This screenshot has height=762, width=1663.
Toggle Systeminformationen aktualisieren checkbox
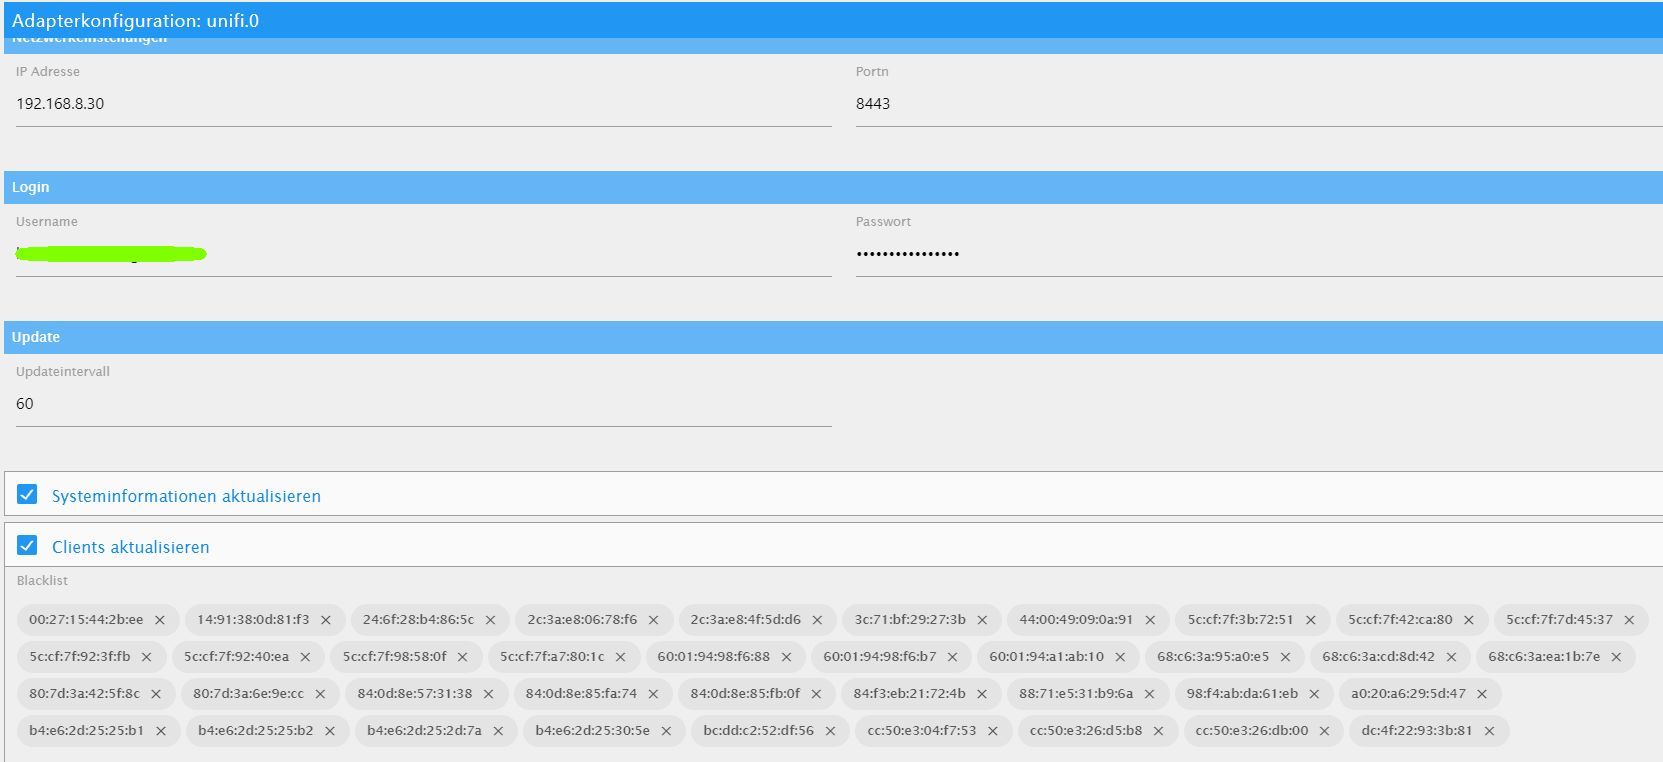(27, 495)
